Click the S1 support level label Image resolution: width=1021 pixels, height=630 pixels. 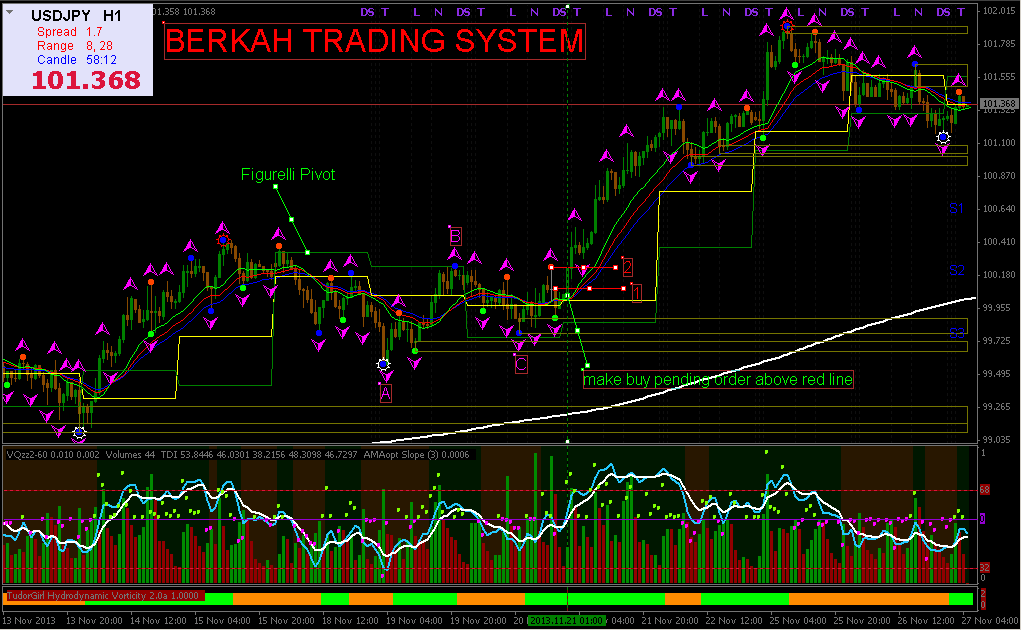pyautogui.click(x=956, y=208)
